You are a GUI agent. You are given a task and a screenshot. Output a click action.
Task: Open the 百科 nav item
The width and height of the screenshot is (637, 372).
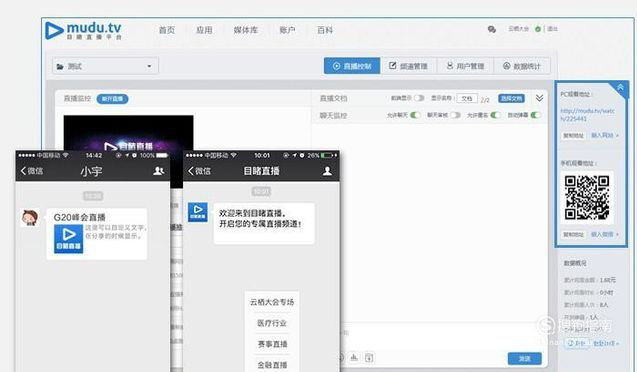[325, 30]
